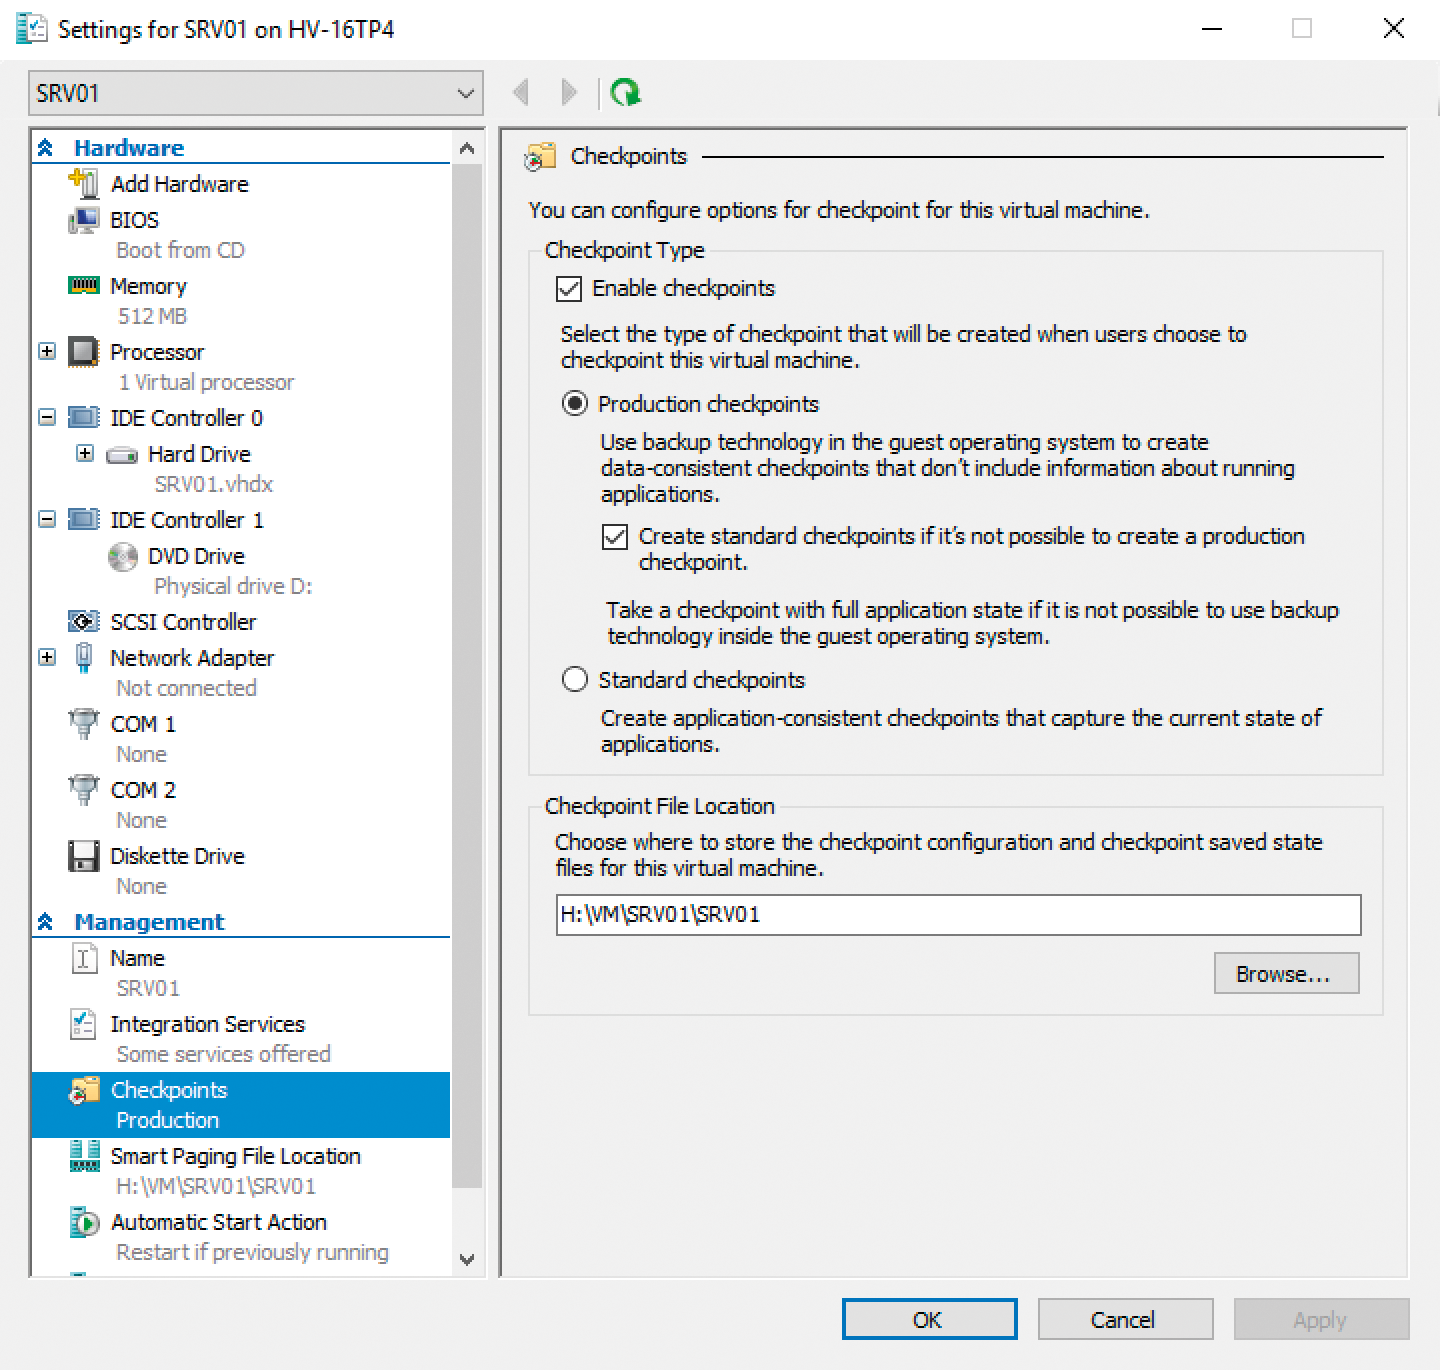This screenshot has width=1440, height=1370.
Task: Select the Integration Services page
Action: [207, 1023]
